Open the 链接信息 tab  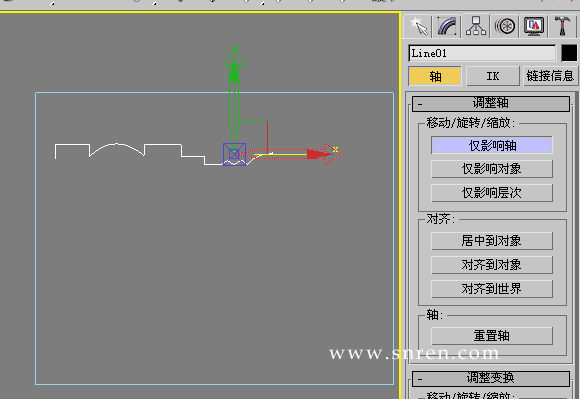click(x=550, y=76)
